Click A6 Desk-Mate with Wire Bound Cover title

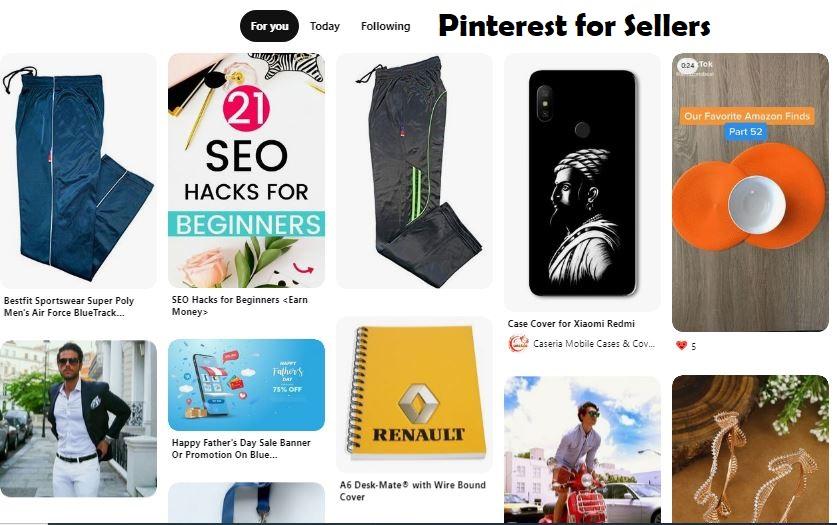pos(413,491)
